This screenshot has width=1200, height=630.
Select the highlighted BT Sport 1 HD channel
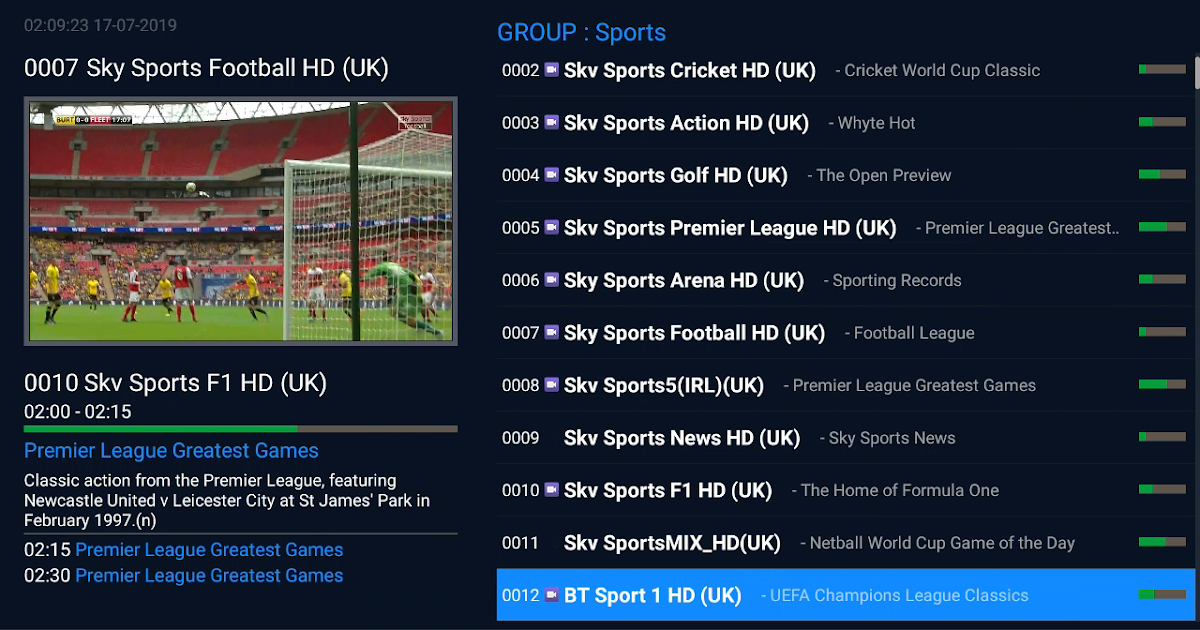[x=846, y=595]
